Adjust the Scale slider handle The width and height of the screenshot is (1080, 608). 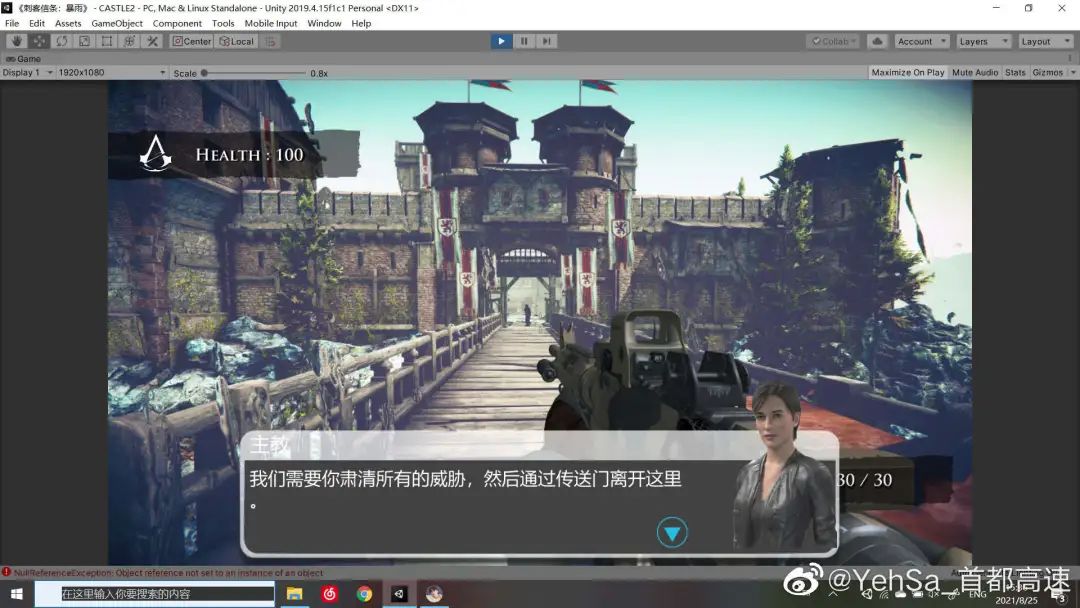[x=205, y=73]
